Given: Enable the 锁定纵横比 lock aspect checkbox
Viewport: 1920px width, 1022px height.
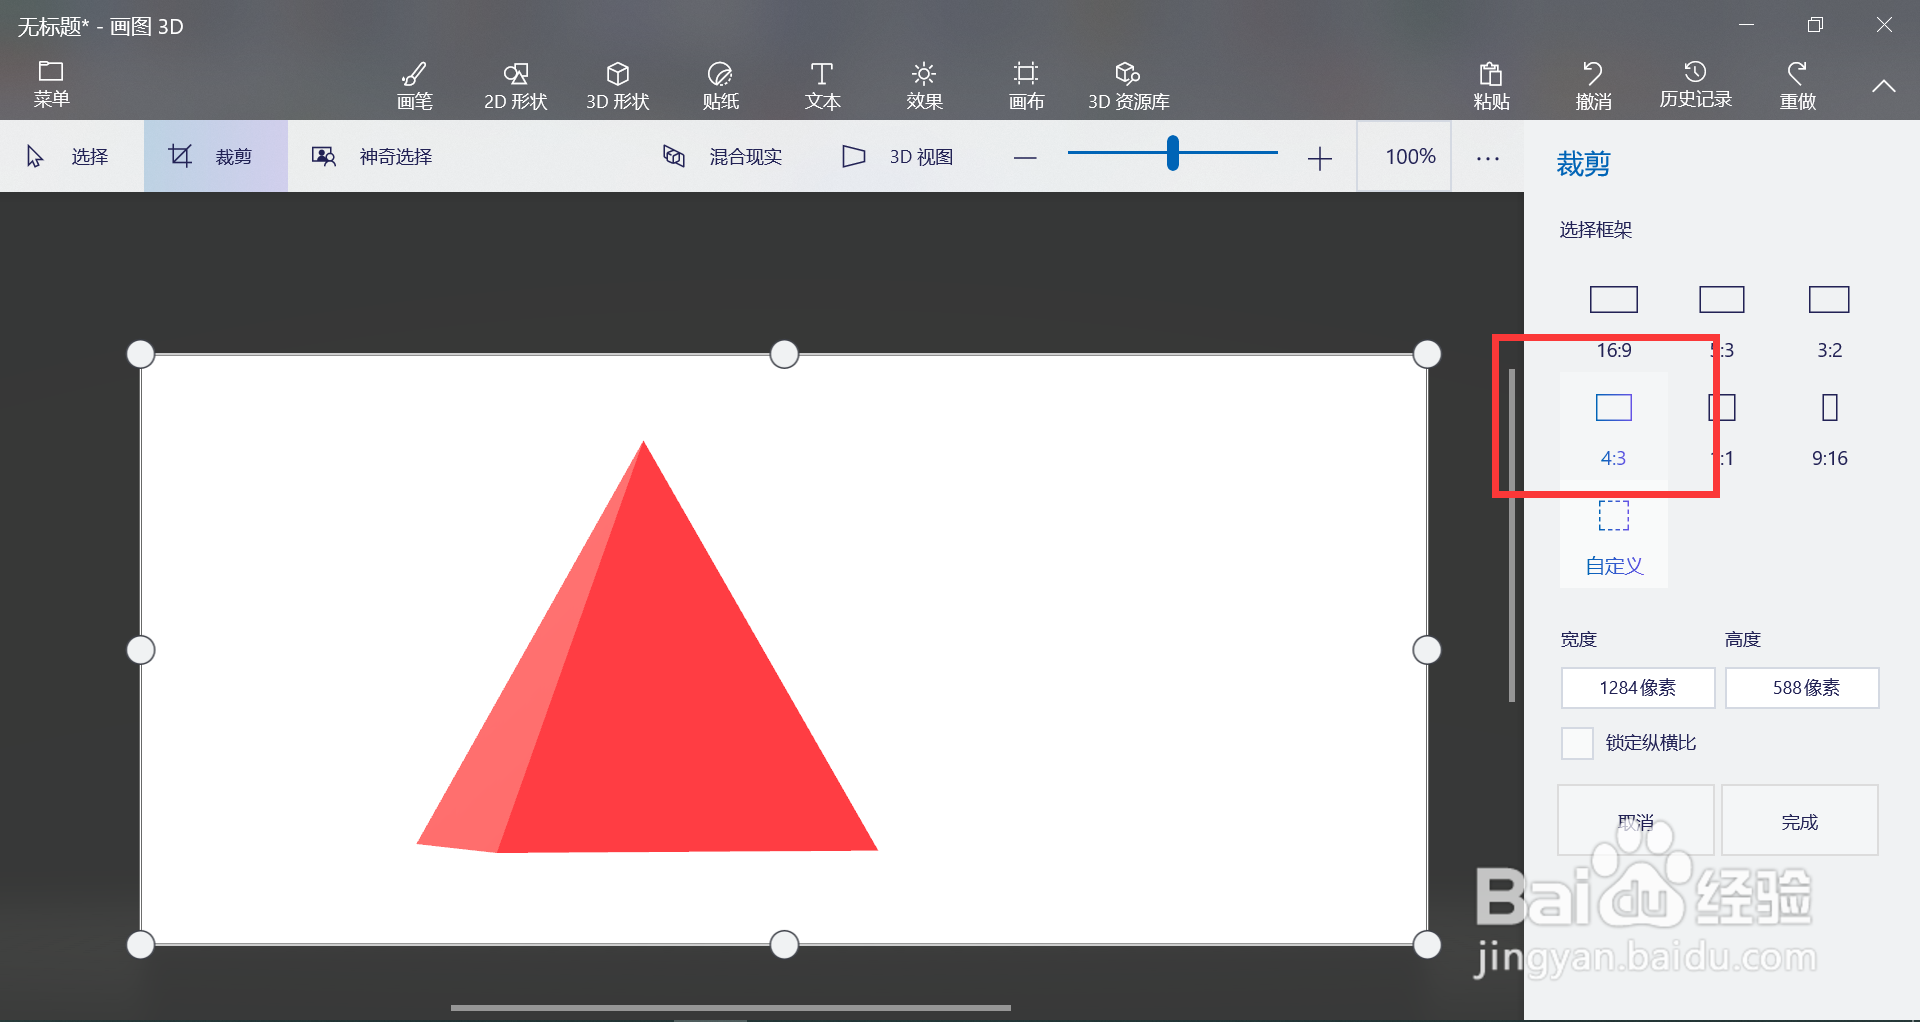Looking at the screenshot, I should pos(1577,743).
